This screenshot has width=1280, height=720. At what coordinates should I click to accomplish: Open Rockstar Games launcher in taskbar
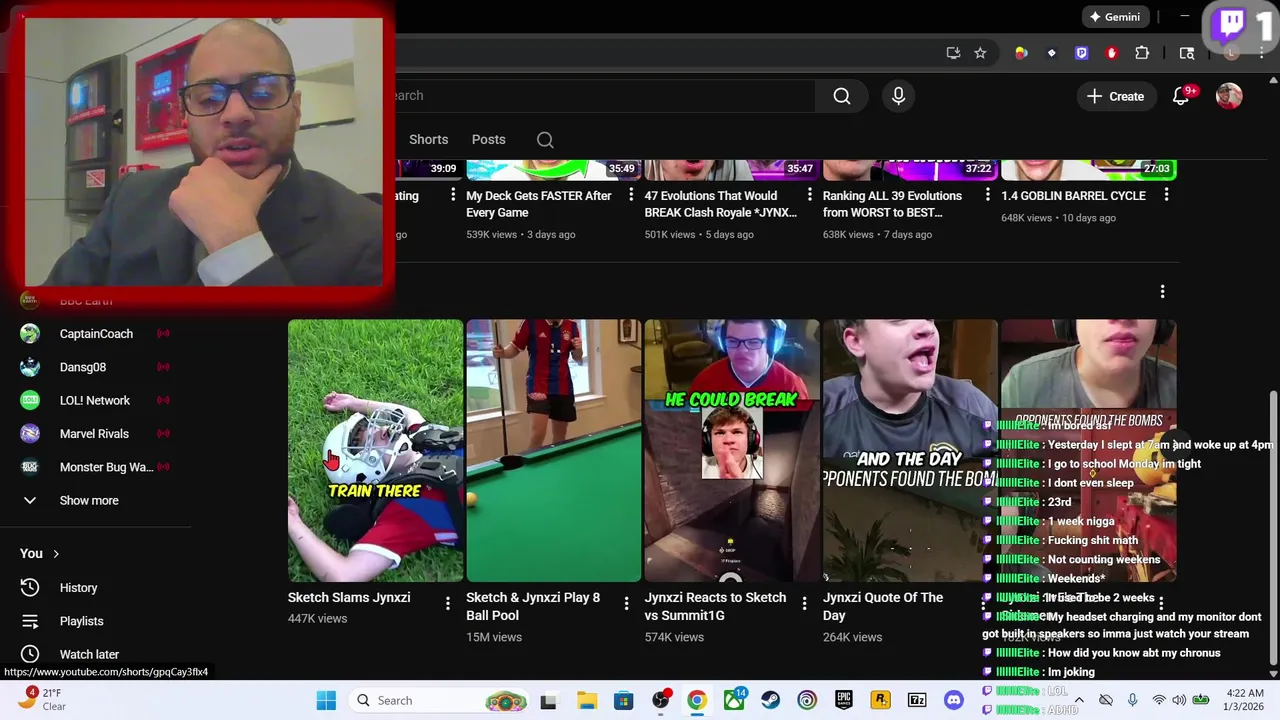[881, 701]
